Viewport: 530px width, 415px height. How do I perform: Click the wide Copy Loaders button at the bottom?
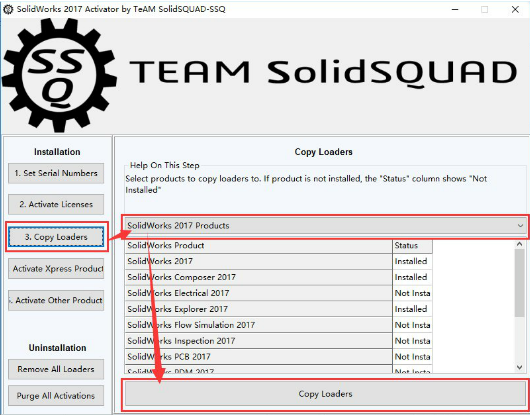tap(325, 394)
